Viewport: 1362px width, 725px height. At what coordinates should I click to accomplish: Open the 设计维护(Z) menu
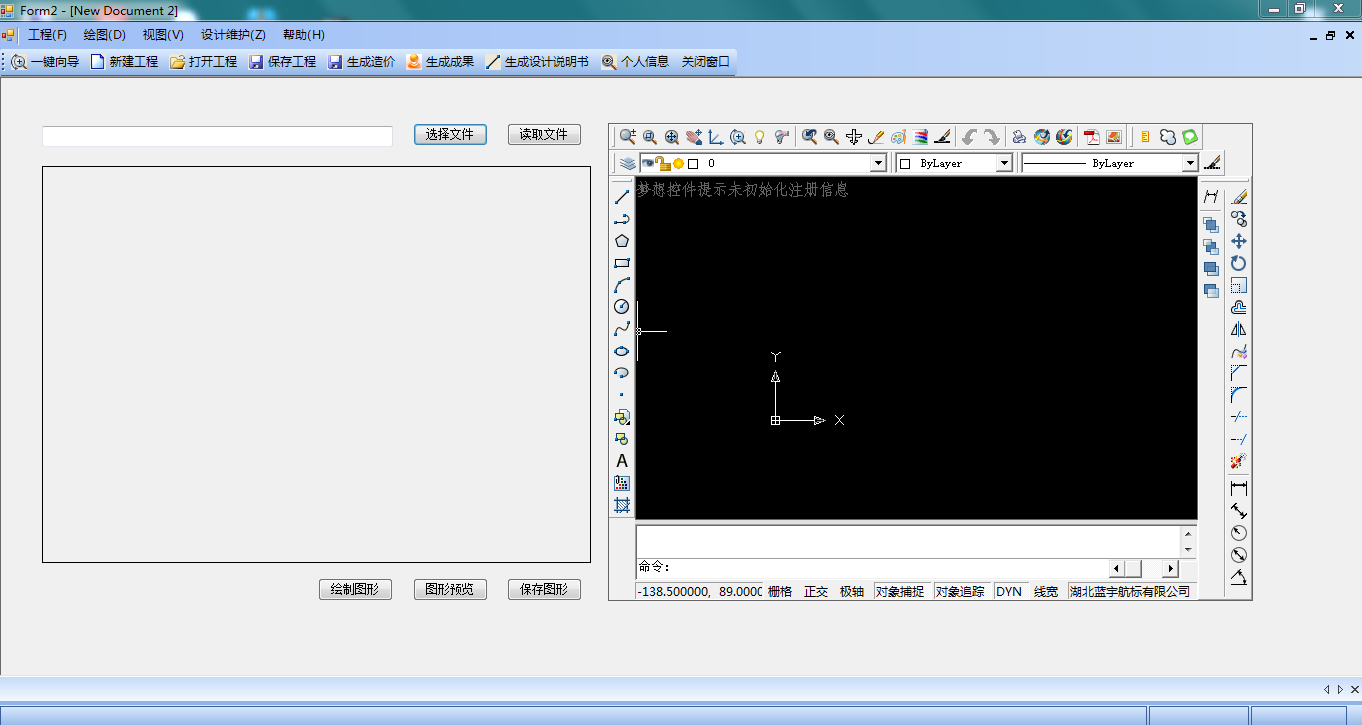click(233, 35)
